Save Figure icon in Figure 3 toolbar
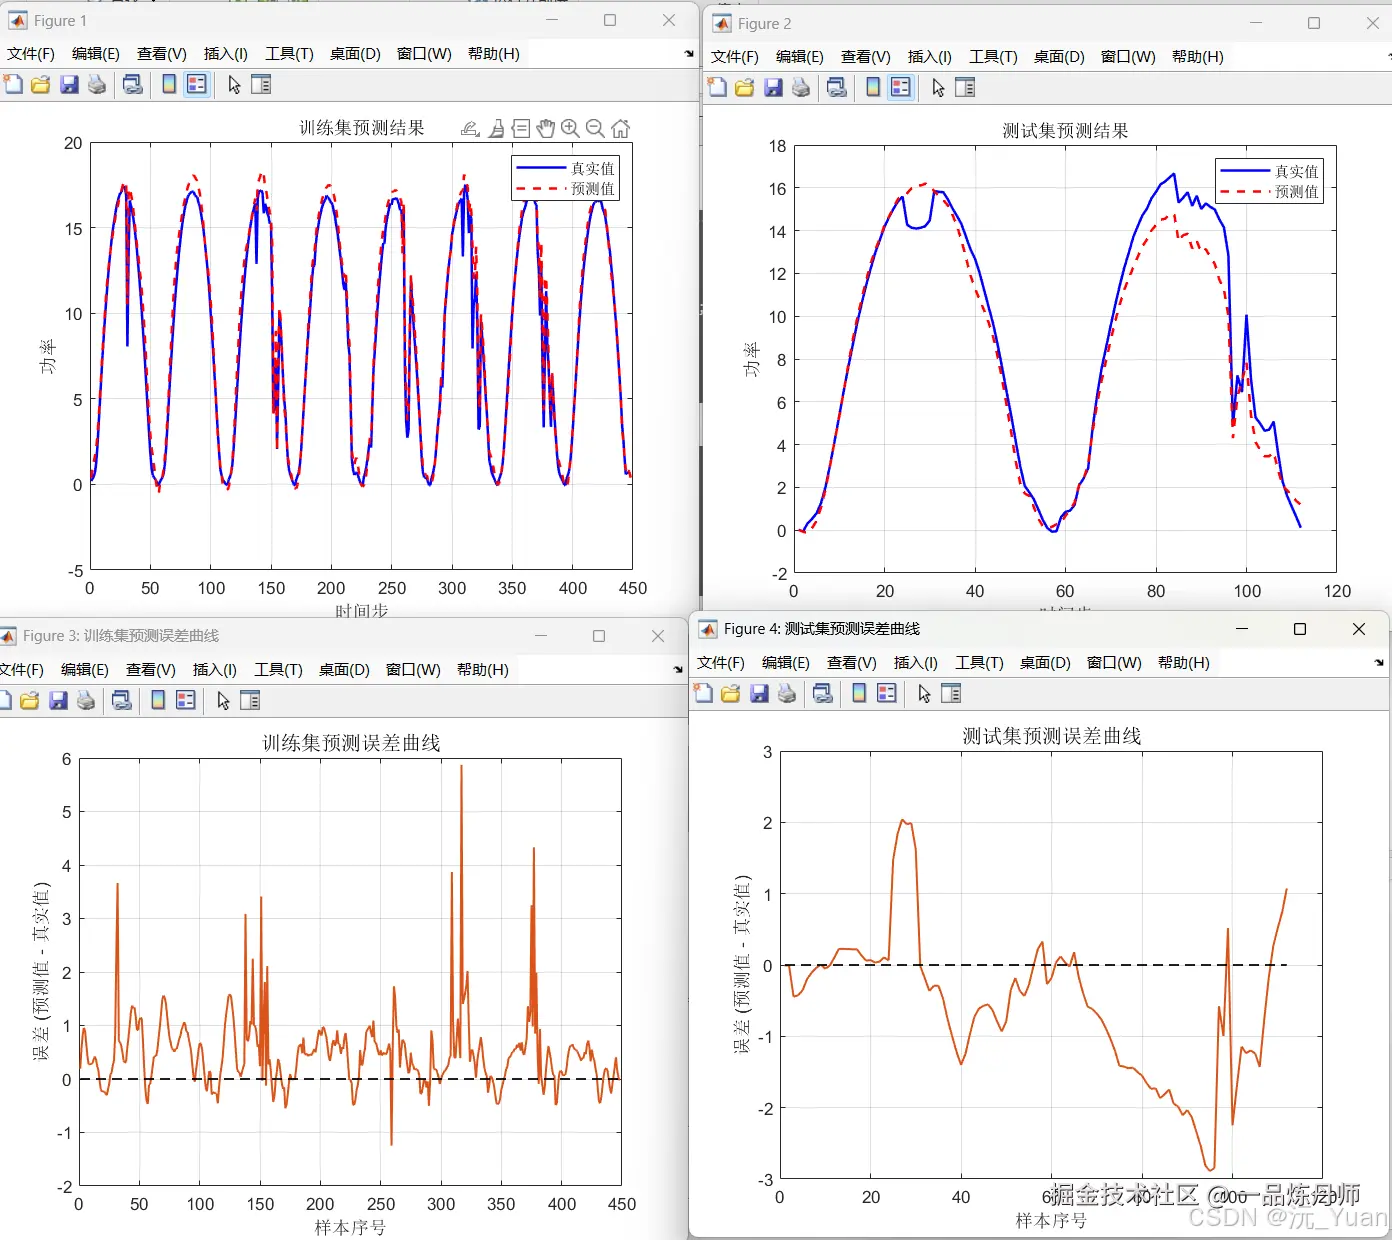 pos(58,701)
